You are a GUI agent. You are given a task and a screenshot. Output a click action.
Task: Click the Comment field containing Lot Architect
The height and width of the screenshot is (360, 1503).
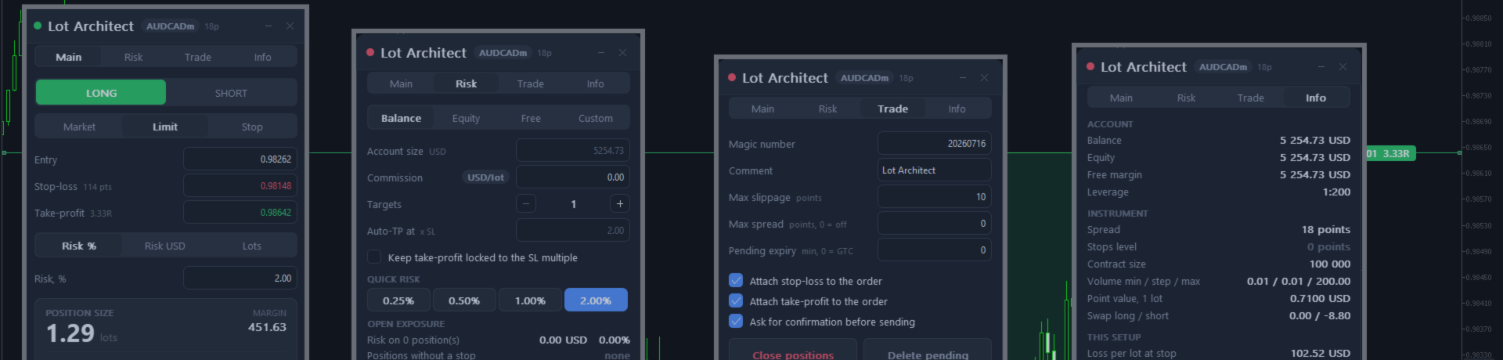tap(935, 171)
